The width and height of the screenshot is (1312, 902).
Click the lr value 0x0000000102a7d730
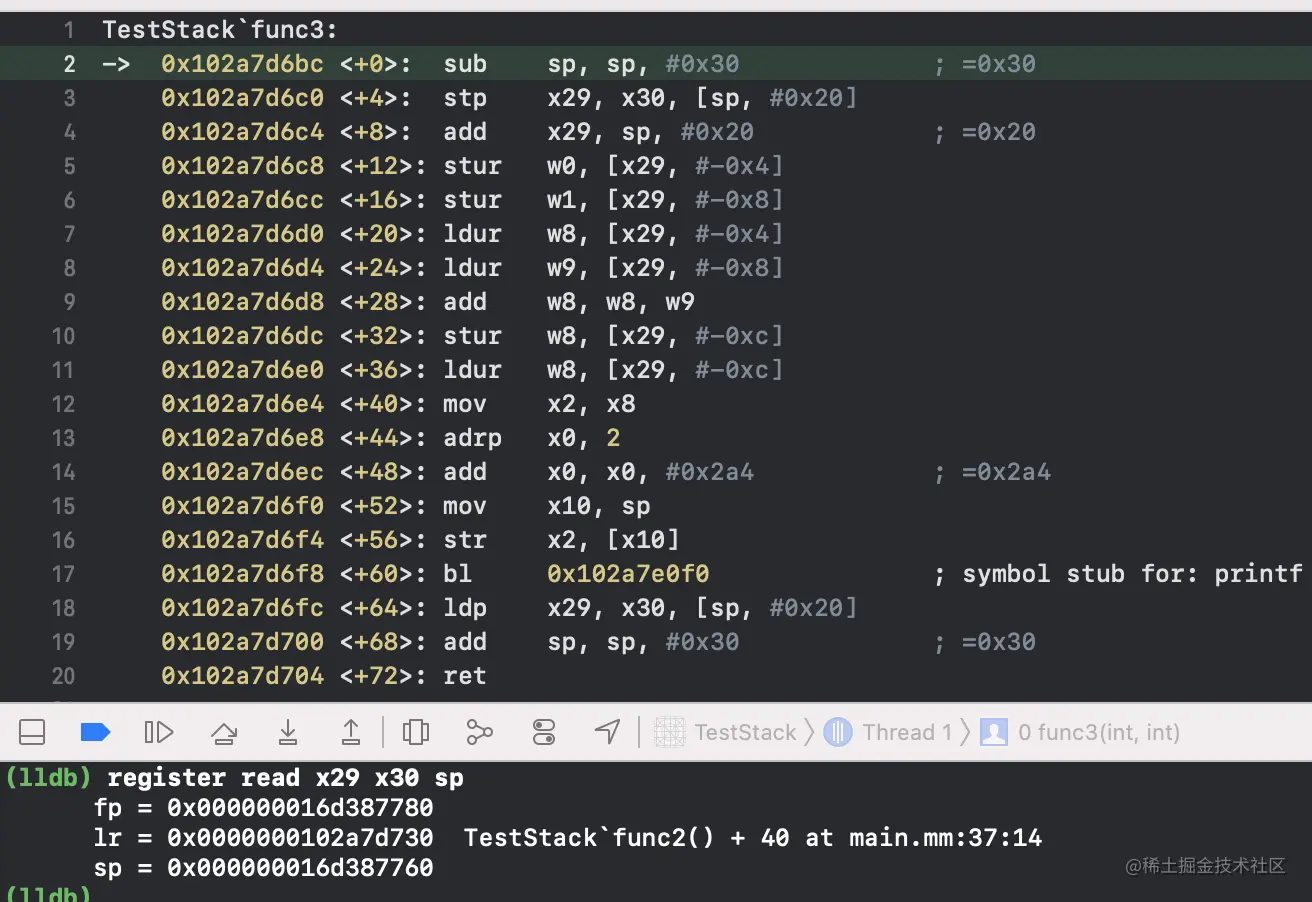[x=300, y=837]
